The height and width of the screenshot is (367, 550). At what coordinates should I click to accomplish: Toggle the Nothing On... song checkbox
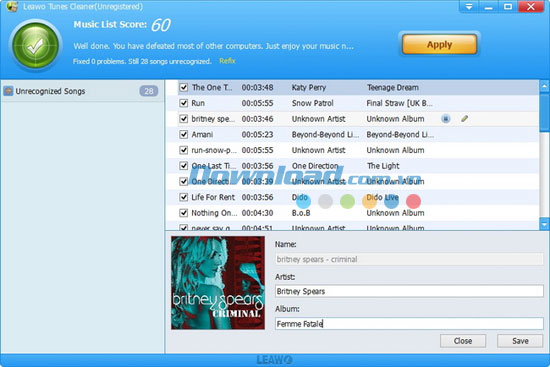(x=183, y=213)
